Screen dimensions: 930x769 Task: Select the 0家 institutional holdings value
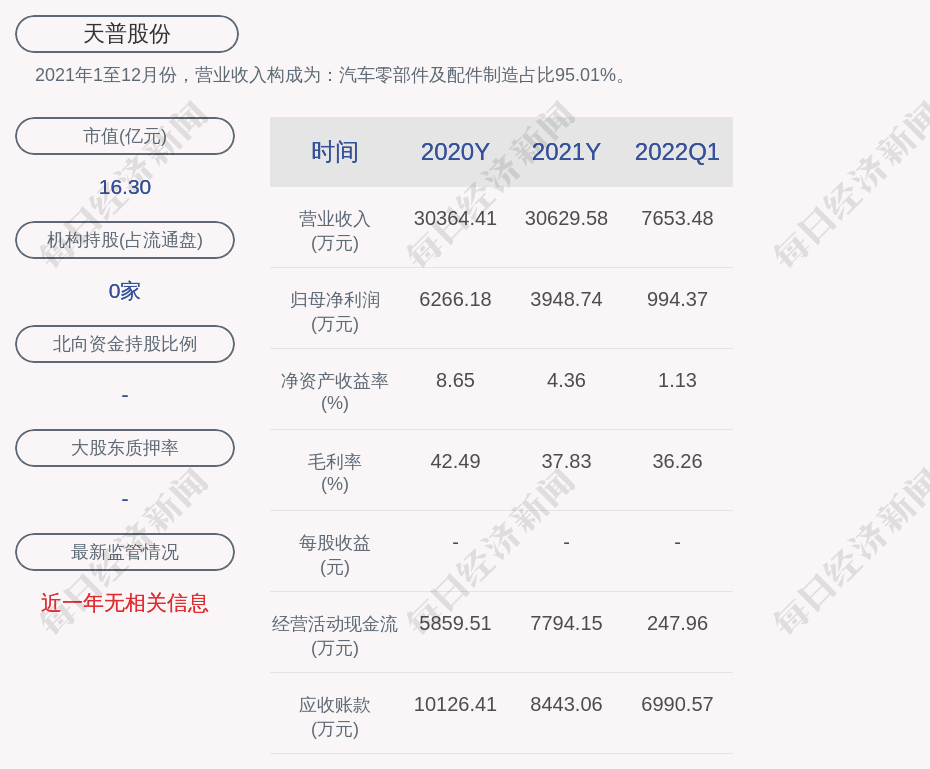[x=125, y=291]
